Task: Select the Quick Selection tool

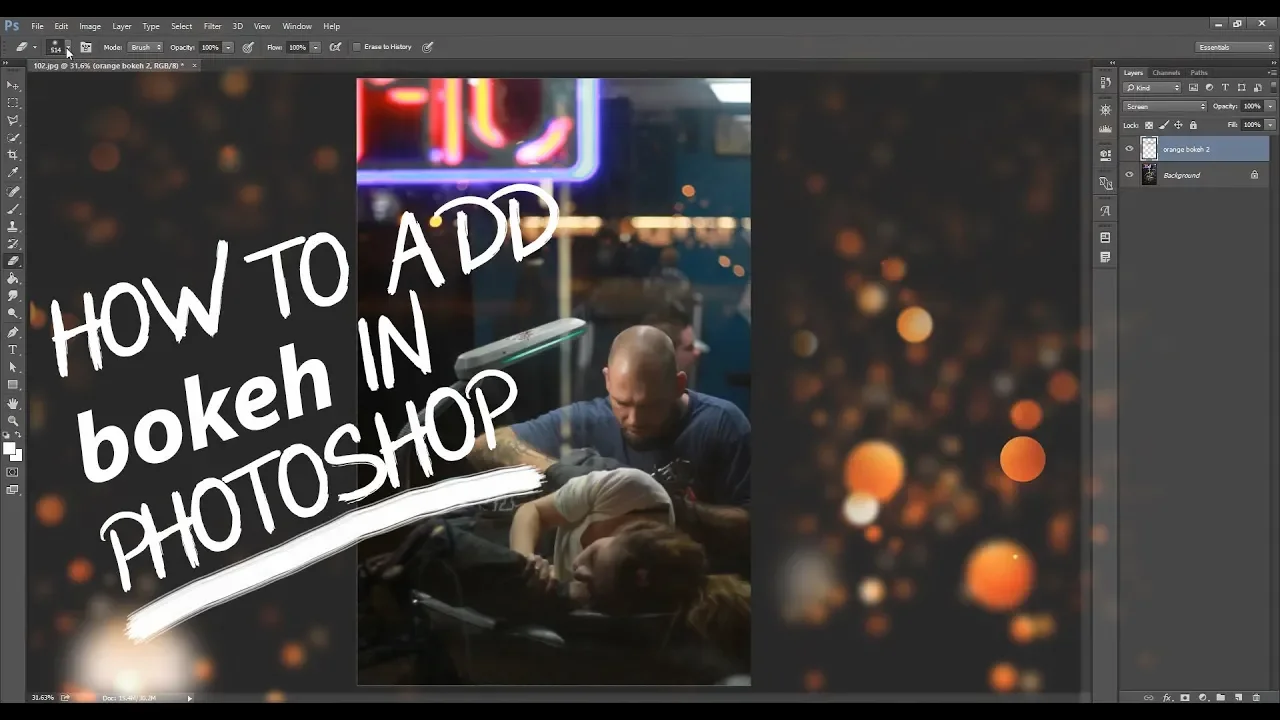Action: [x=13, y=137]
